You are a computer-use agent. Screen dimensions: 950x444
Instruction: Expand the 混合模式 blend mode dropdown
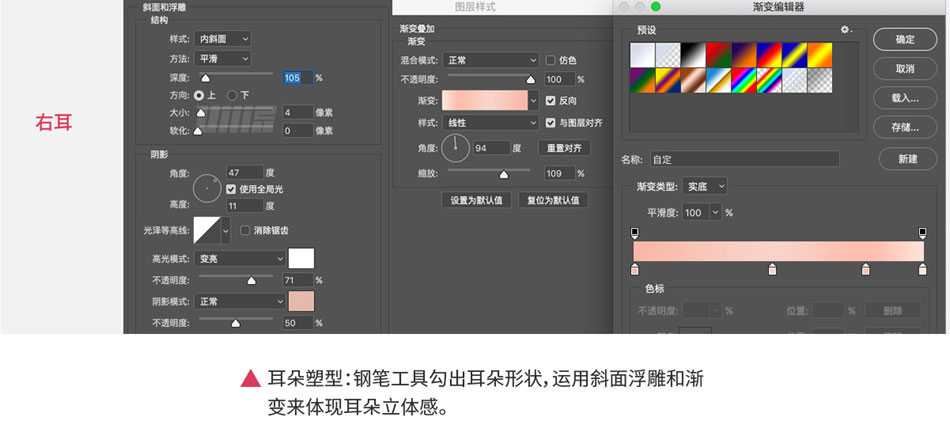[x=490, y=60]
